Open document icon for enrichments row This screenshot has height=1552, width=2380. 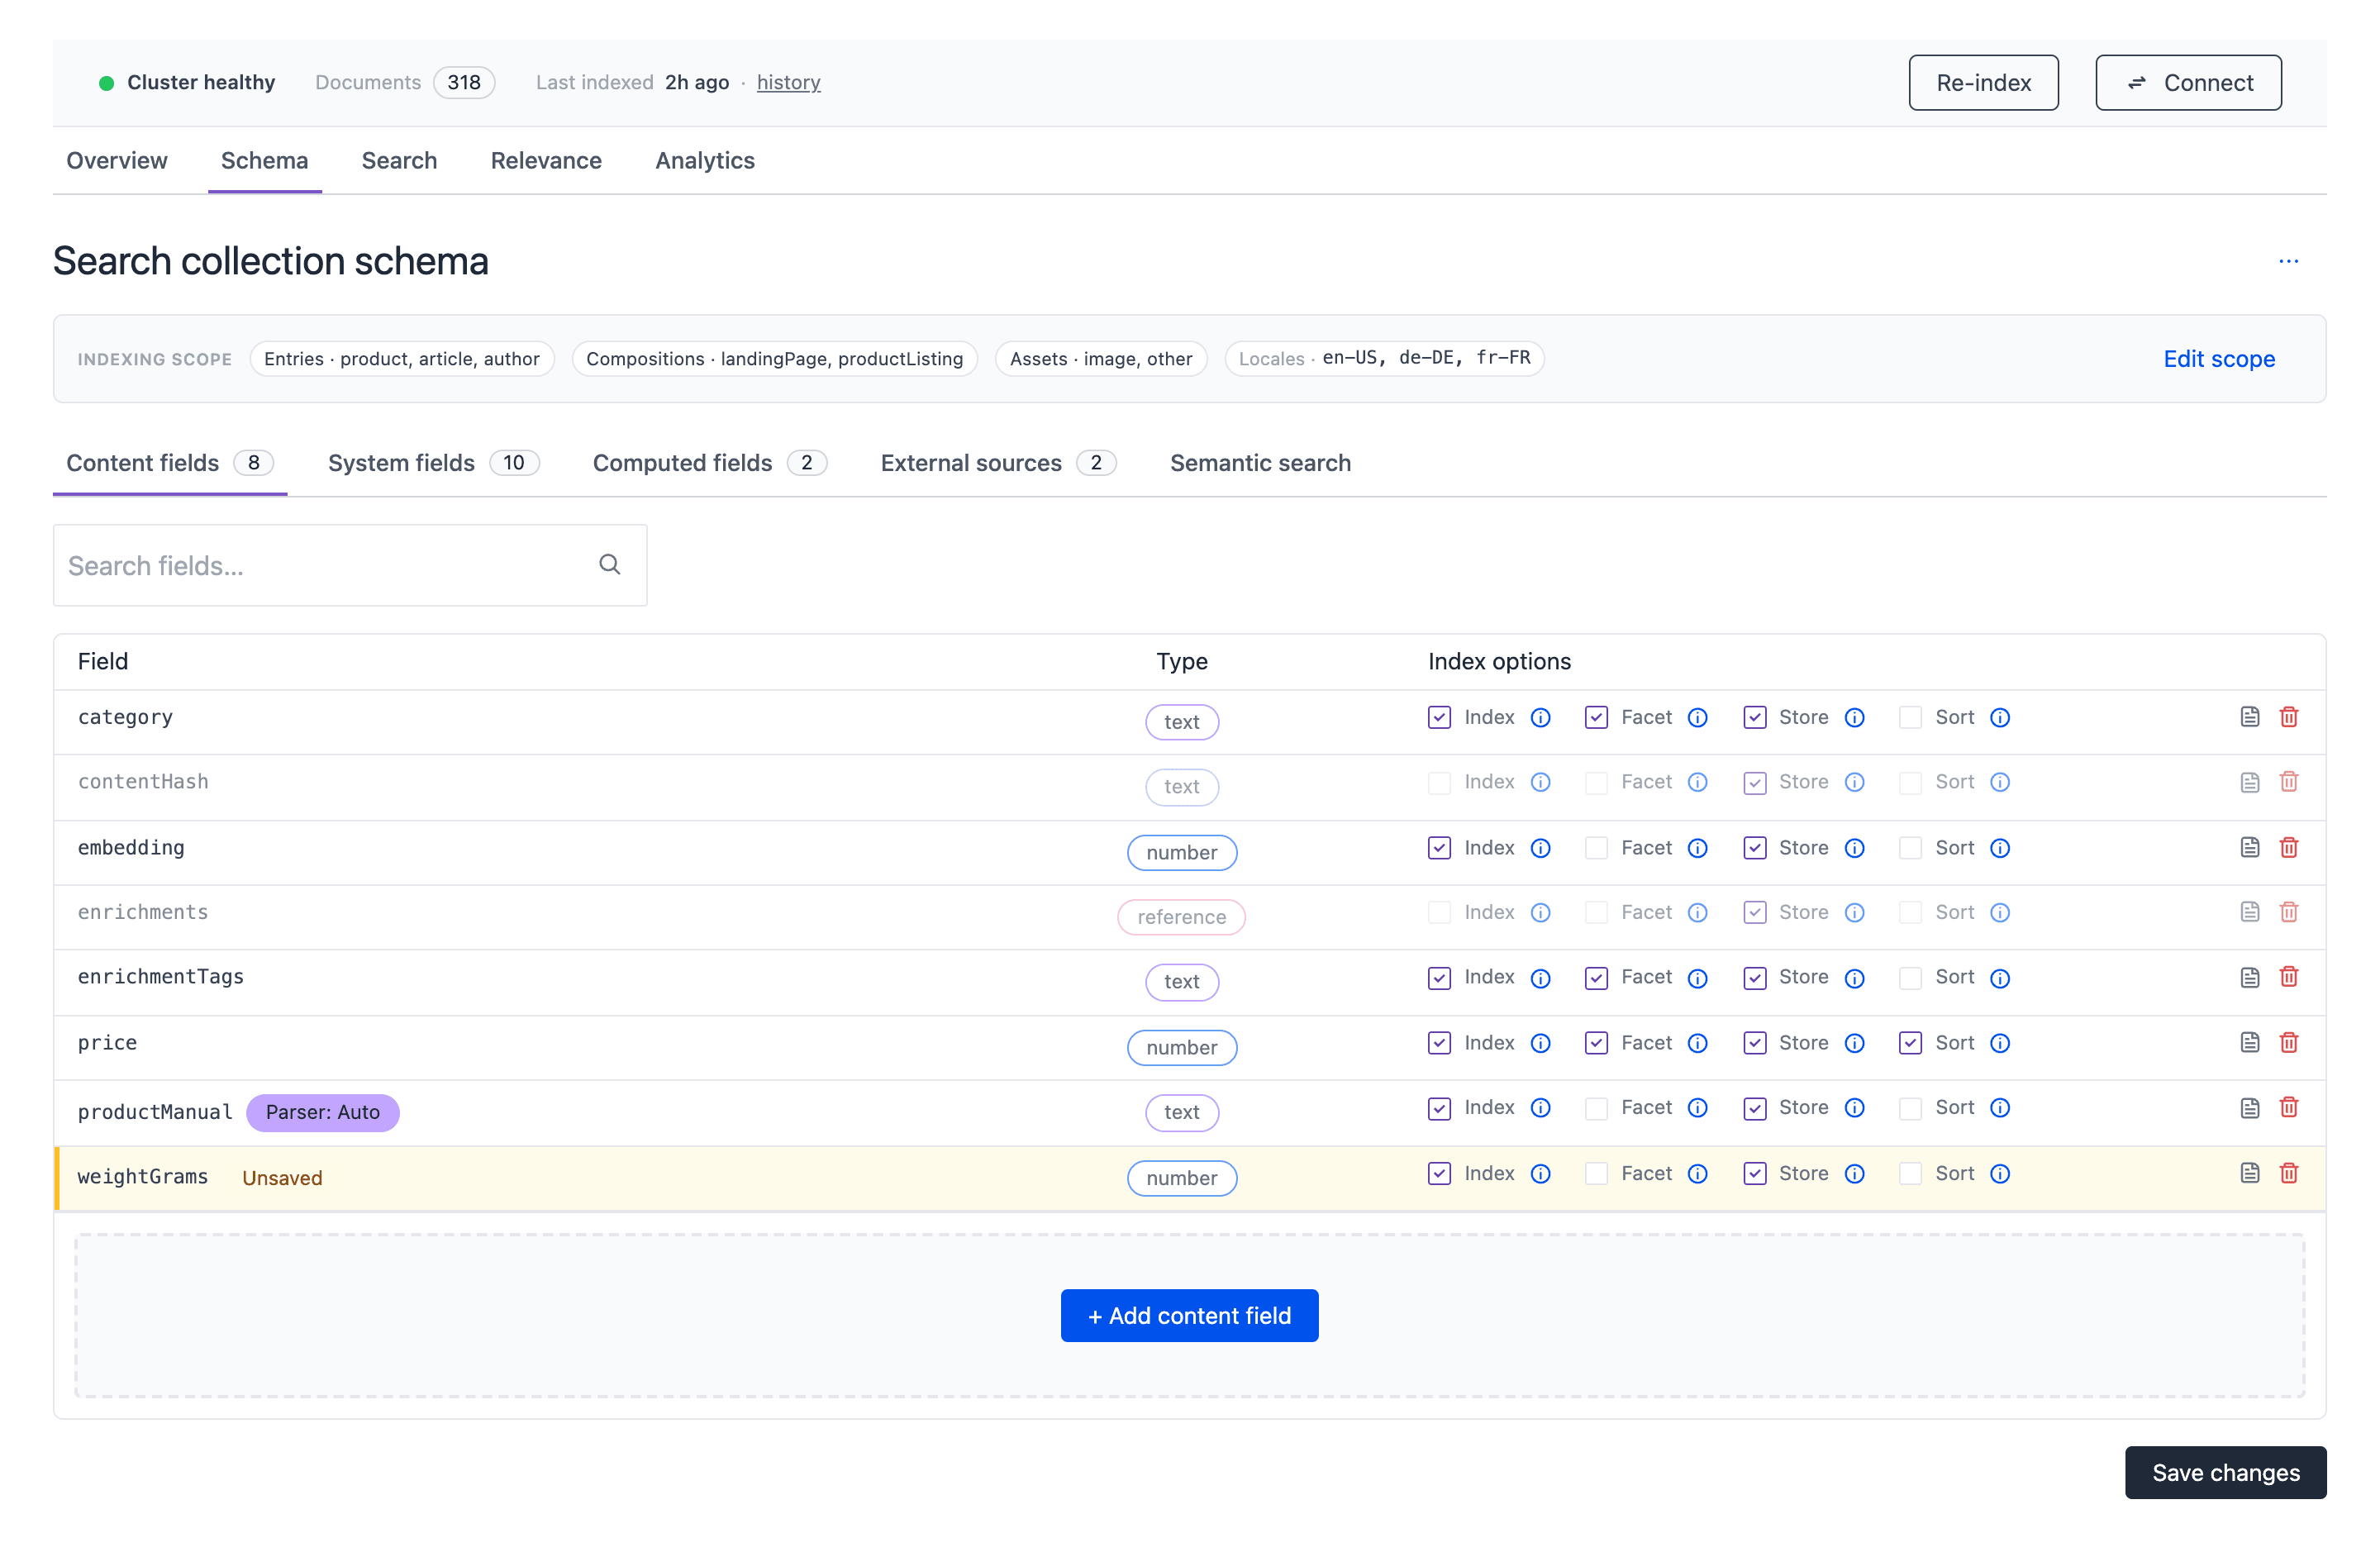(x=2250, y=912)
